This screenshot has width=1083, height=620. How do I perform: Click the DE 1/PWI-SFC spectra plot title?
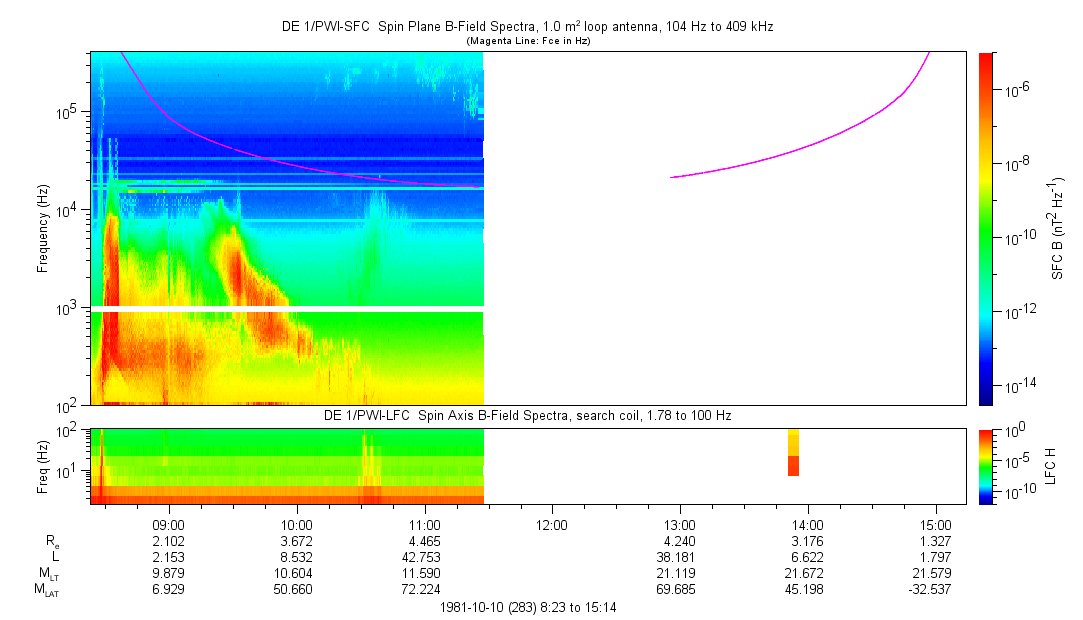[x=527, y=27]
